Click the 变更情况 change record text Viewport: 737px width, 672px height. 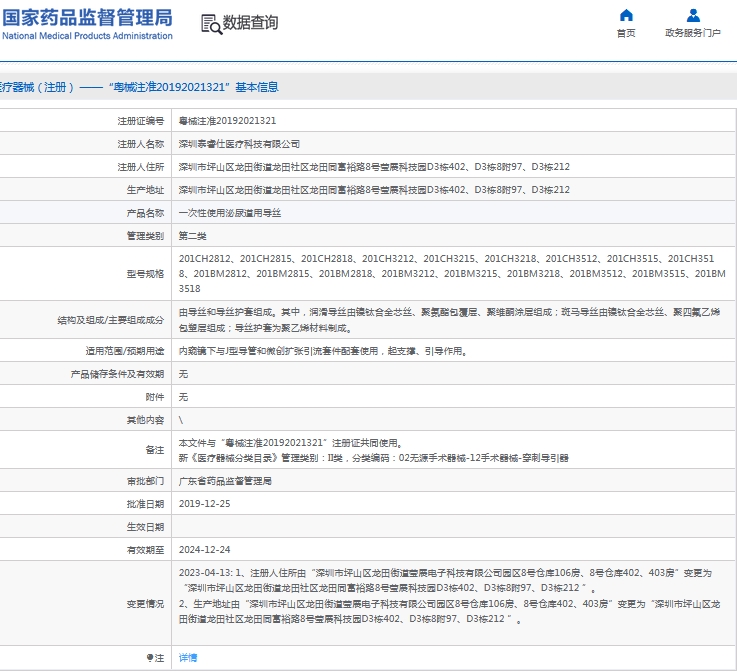click(x=450, y=596)
